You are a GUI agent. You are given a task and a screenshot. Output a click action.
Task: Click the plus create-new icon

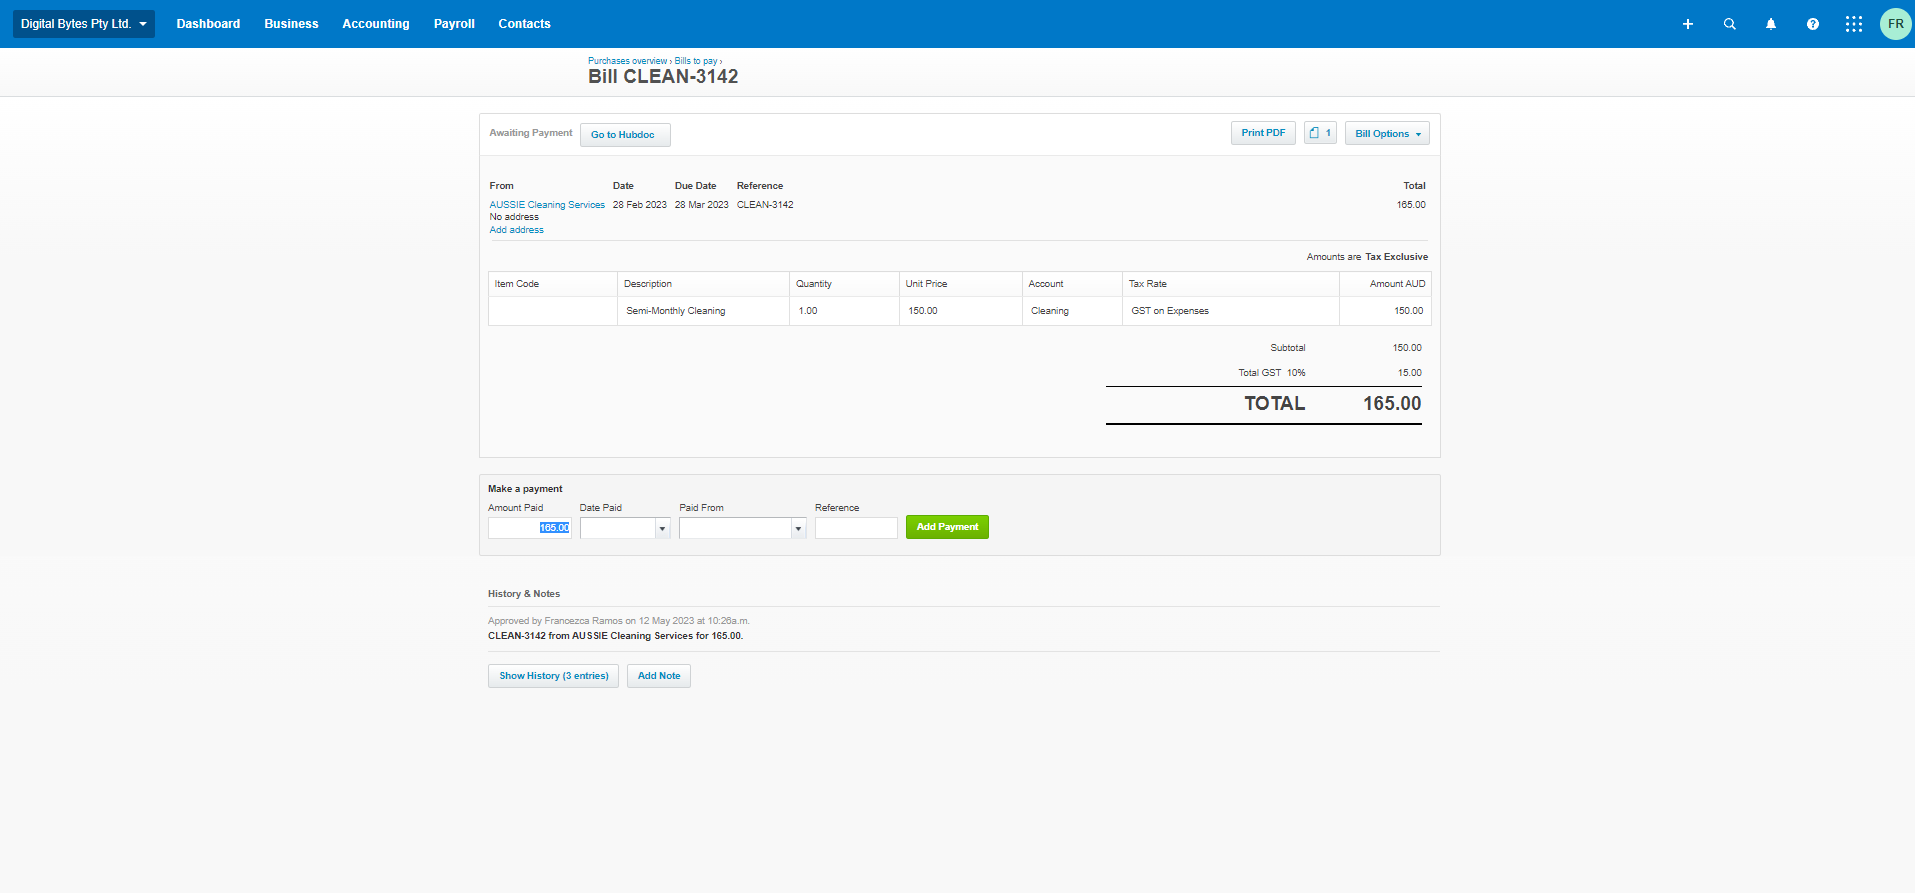pyautogui.click(x=1688, y=24)
